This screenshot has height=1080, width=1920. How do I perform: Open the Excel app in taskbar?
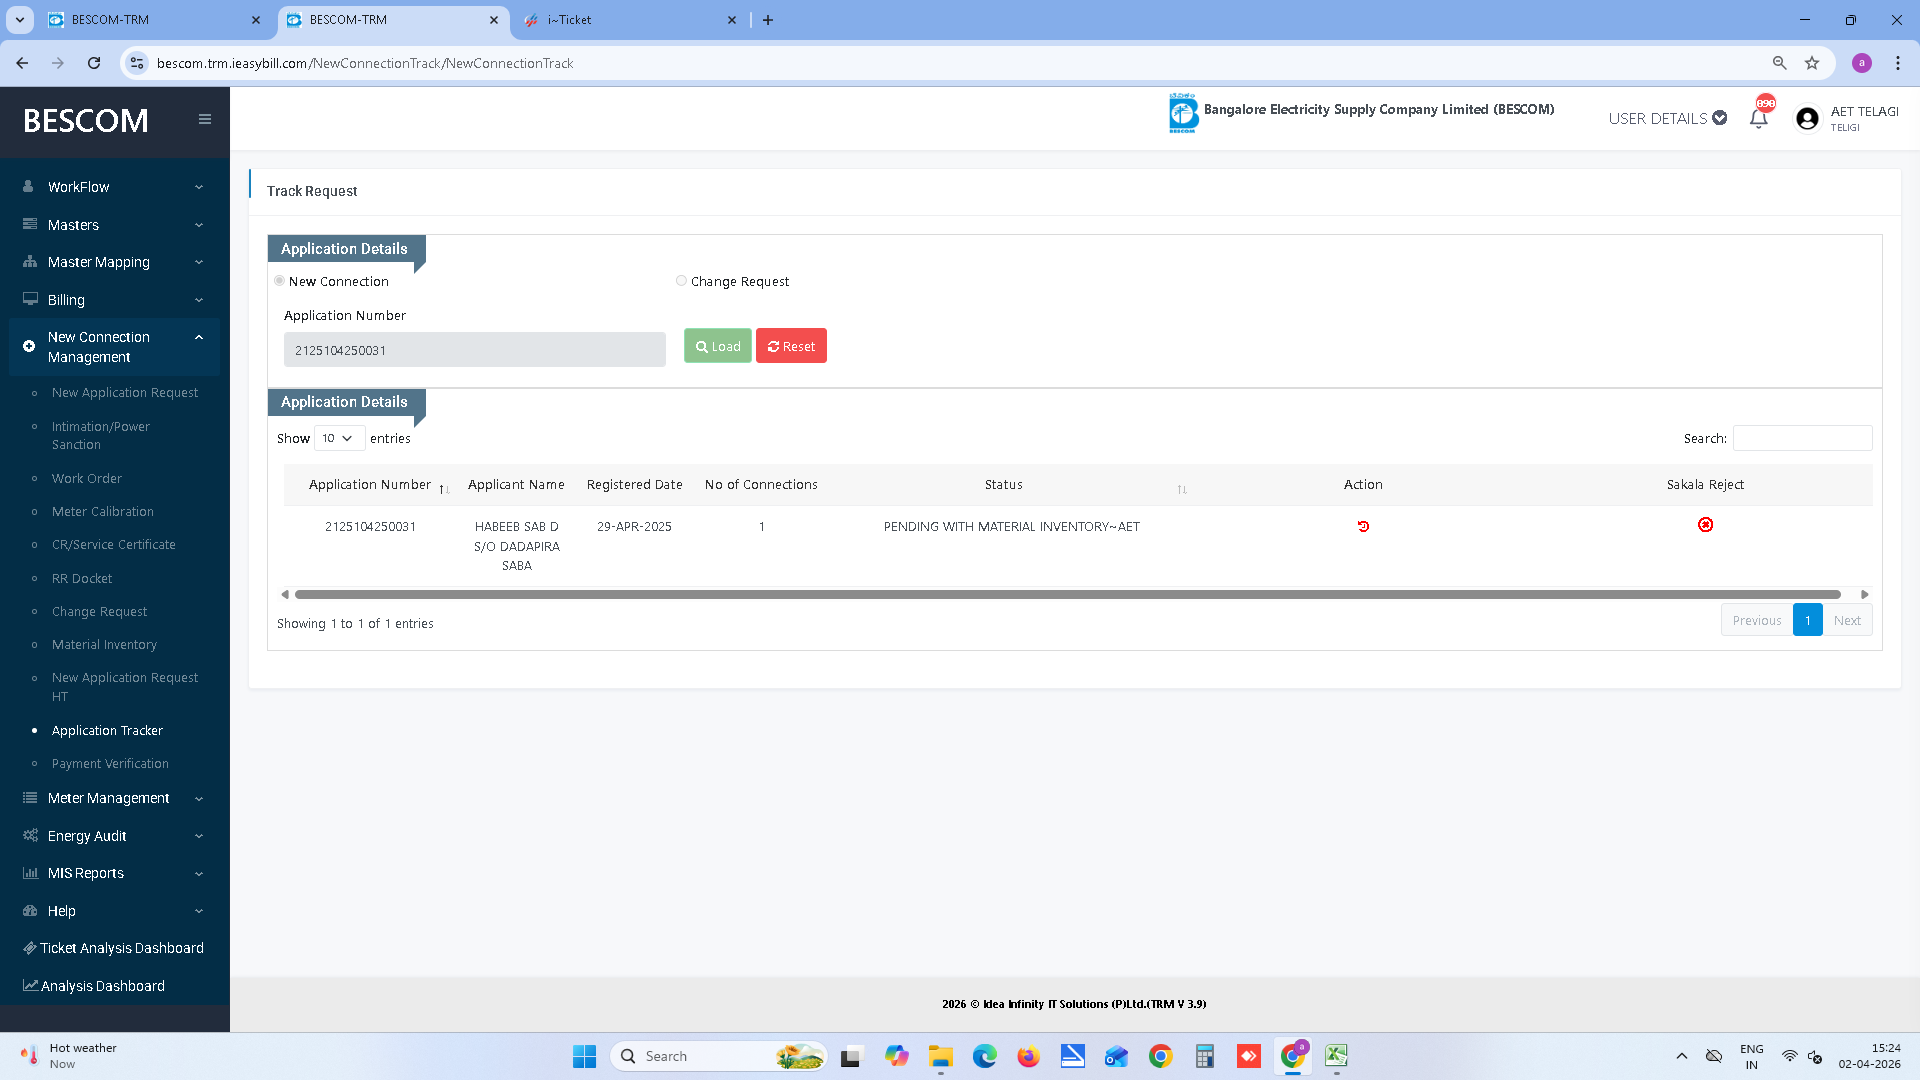point(1336,1056)
